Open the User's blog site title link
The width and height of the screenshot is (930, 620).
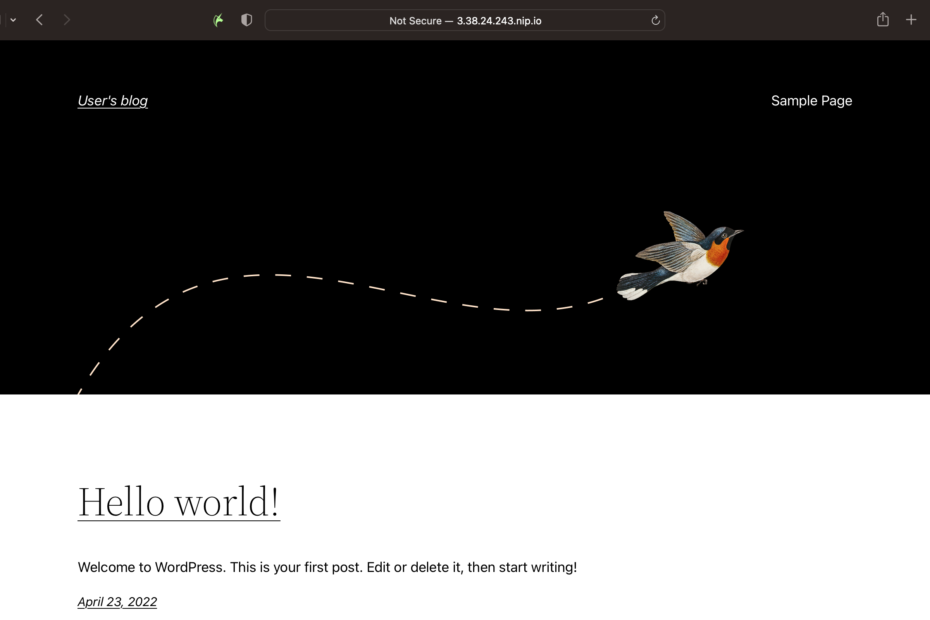coord(113,101)
